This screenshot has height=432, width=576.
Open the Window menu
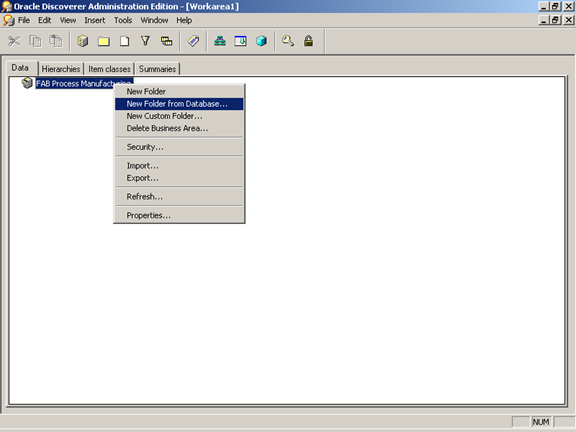pos(154,20)
